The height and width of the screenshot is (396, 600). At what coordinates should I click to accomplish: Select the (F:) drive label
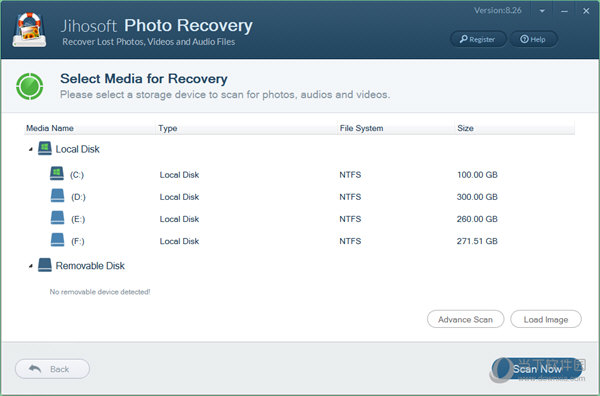[78, 241]
